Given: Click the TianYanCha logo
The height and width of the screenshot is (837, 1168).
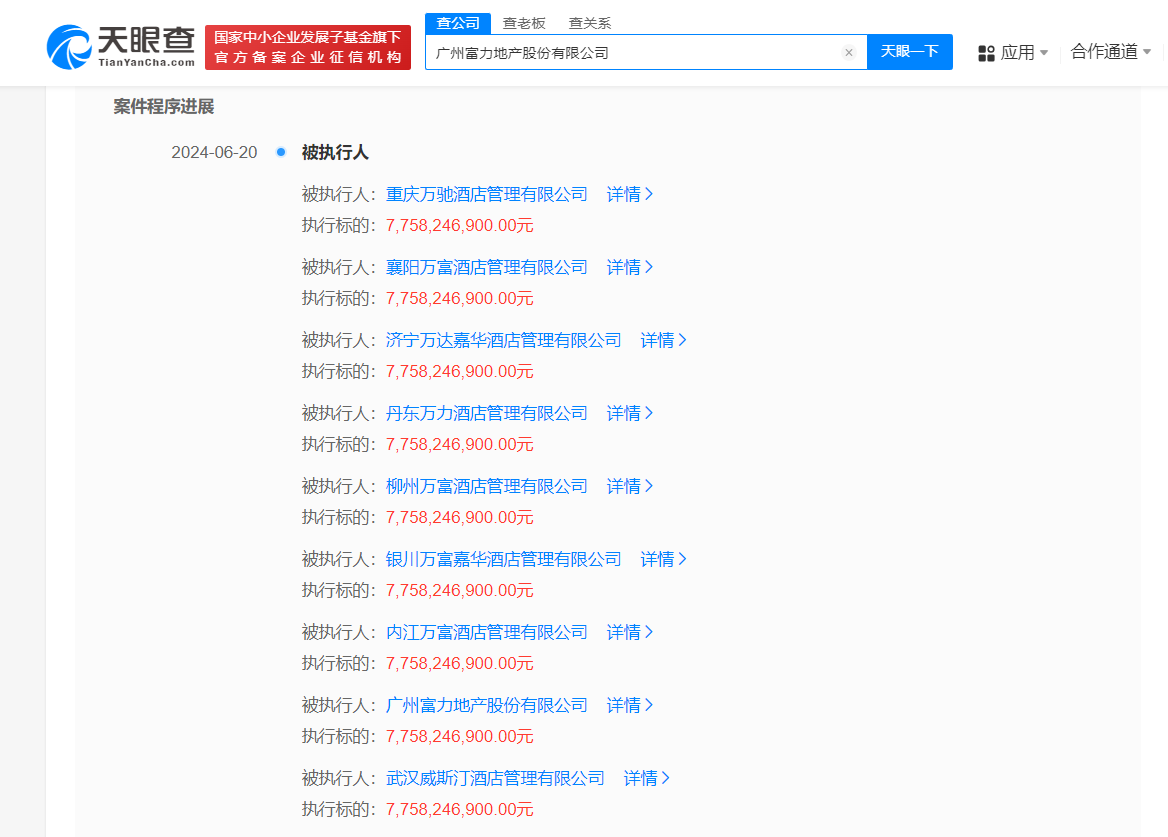Looking at the screenshot, I should 121,47.
